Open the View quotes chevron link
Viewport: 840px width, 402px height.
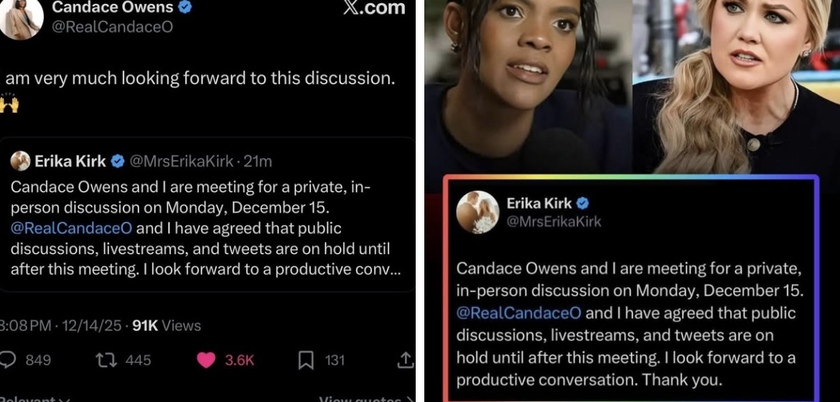366,399
